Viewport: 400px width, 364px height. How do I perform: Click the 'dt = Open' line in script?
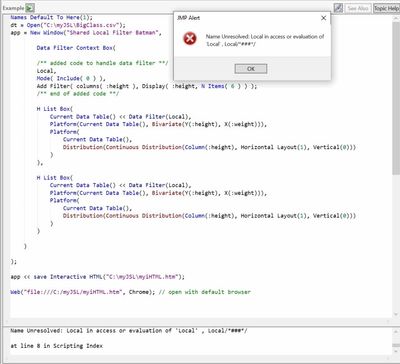click(68, 25)
